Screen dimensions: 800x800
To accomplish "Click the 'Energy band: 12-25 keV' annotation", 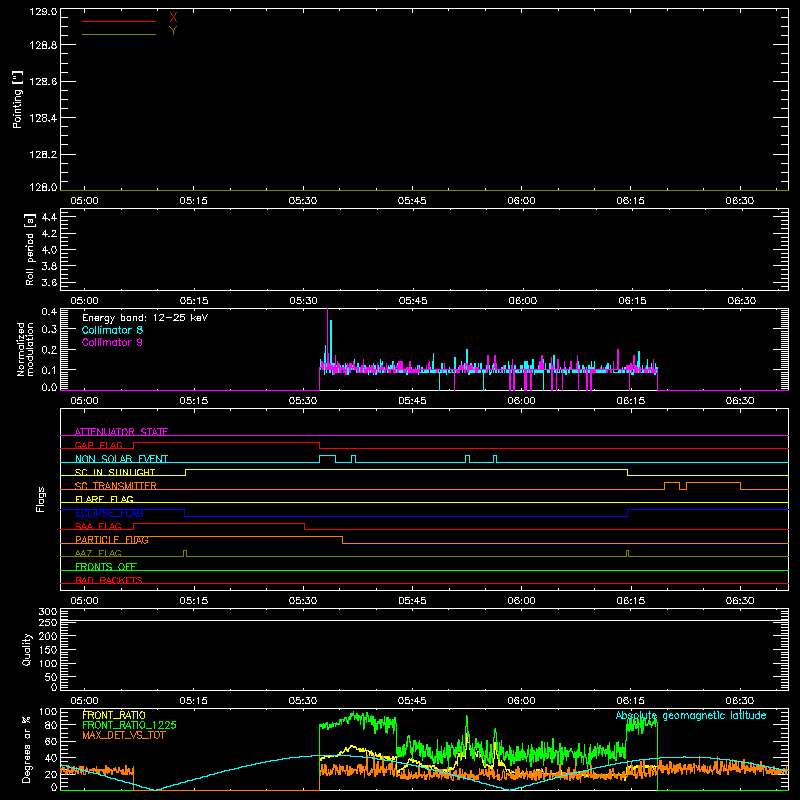I will 145,318.
